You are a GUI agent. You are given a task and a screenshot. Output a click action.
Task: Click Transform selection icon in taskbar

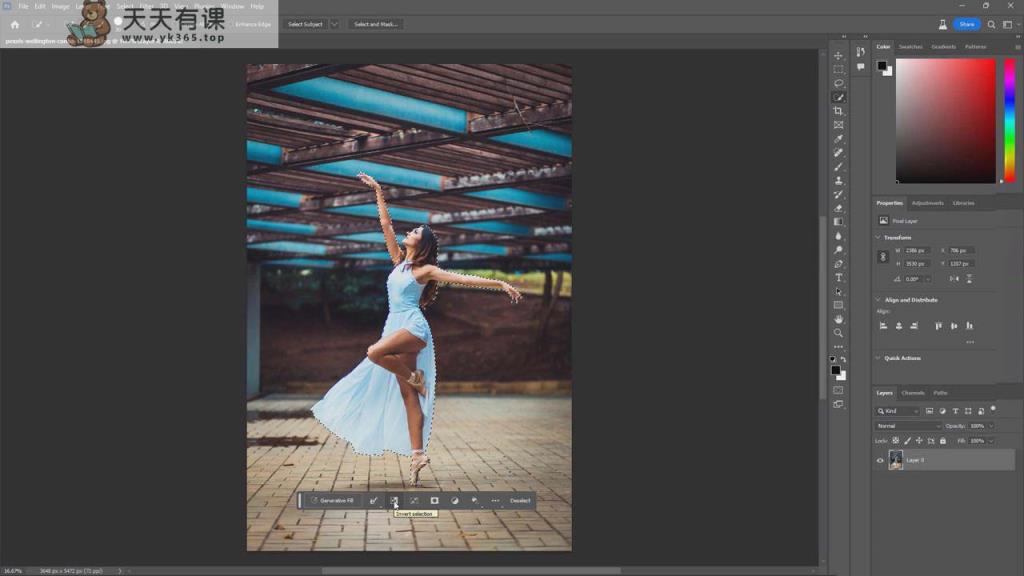click(414, 500)
